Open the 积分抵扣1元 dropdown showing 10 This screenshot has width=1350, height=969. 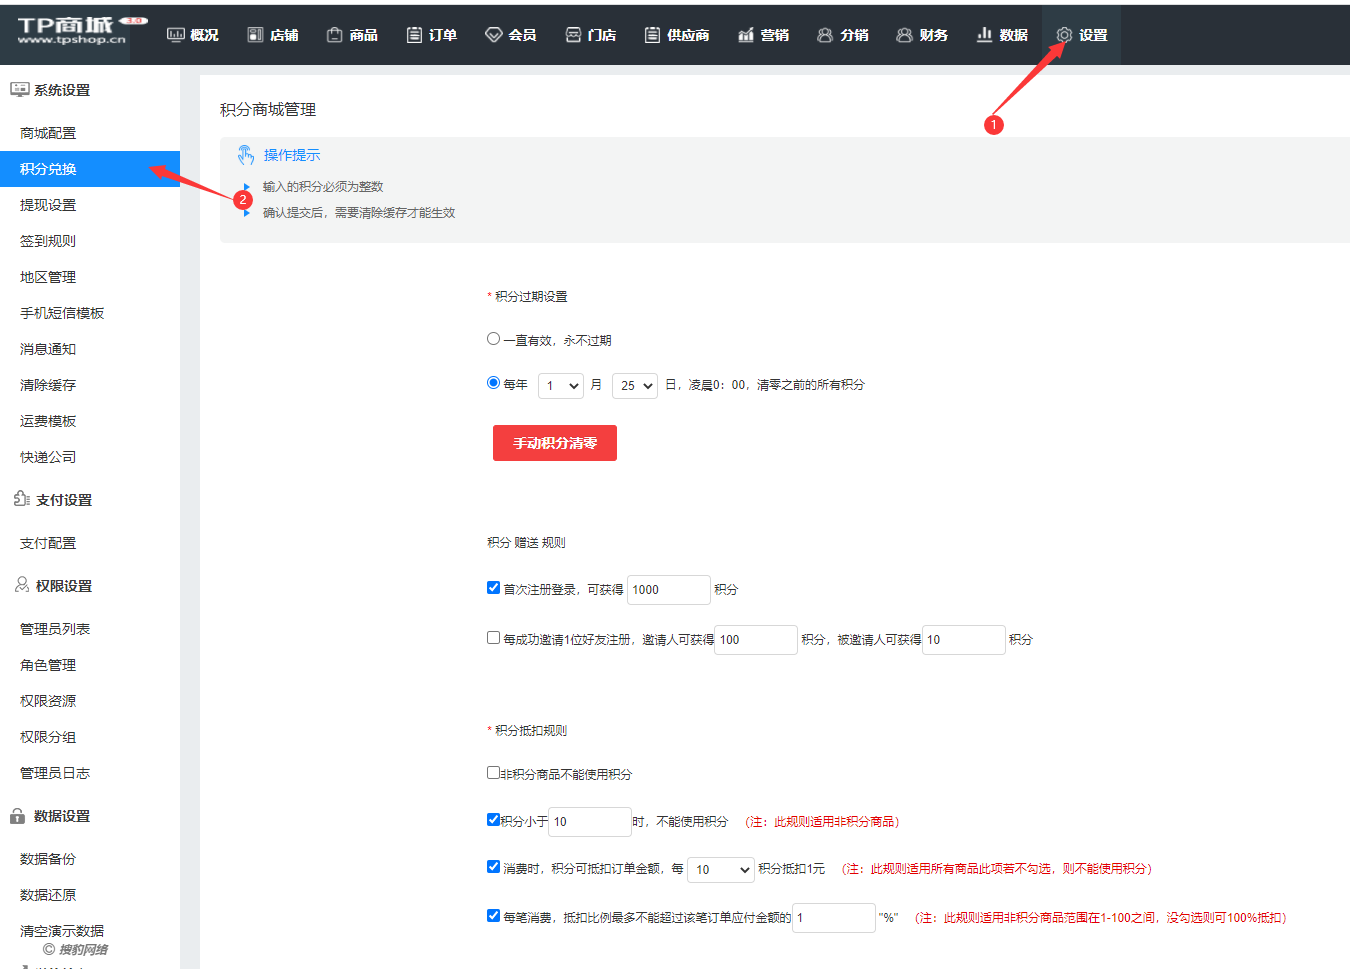coord(721,870)
